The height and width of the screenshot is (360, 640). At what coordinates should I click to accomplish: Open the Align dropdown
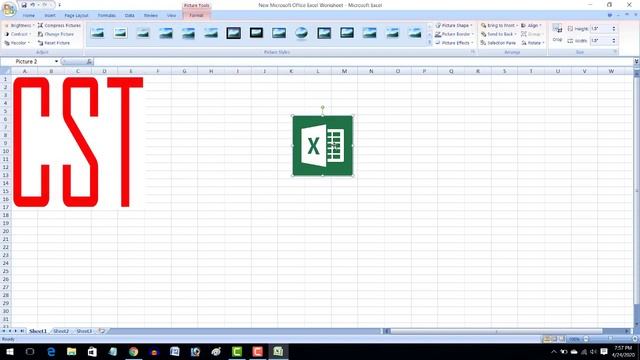531,25
